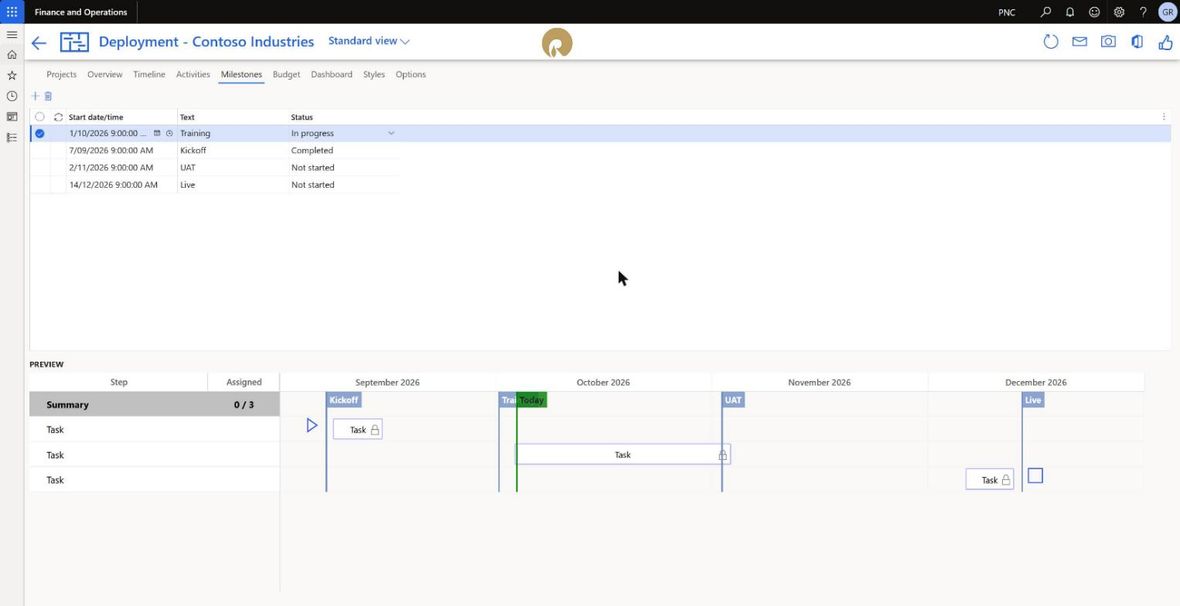Click the thumbs up icon
This screenshot has width=1180, height=606.
click(x=1164, y=42)
